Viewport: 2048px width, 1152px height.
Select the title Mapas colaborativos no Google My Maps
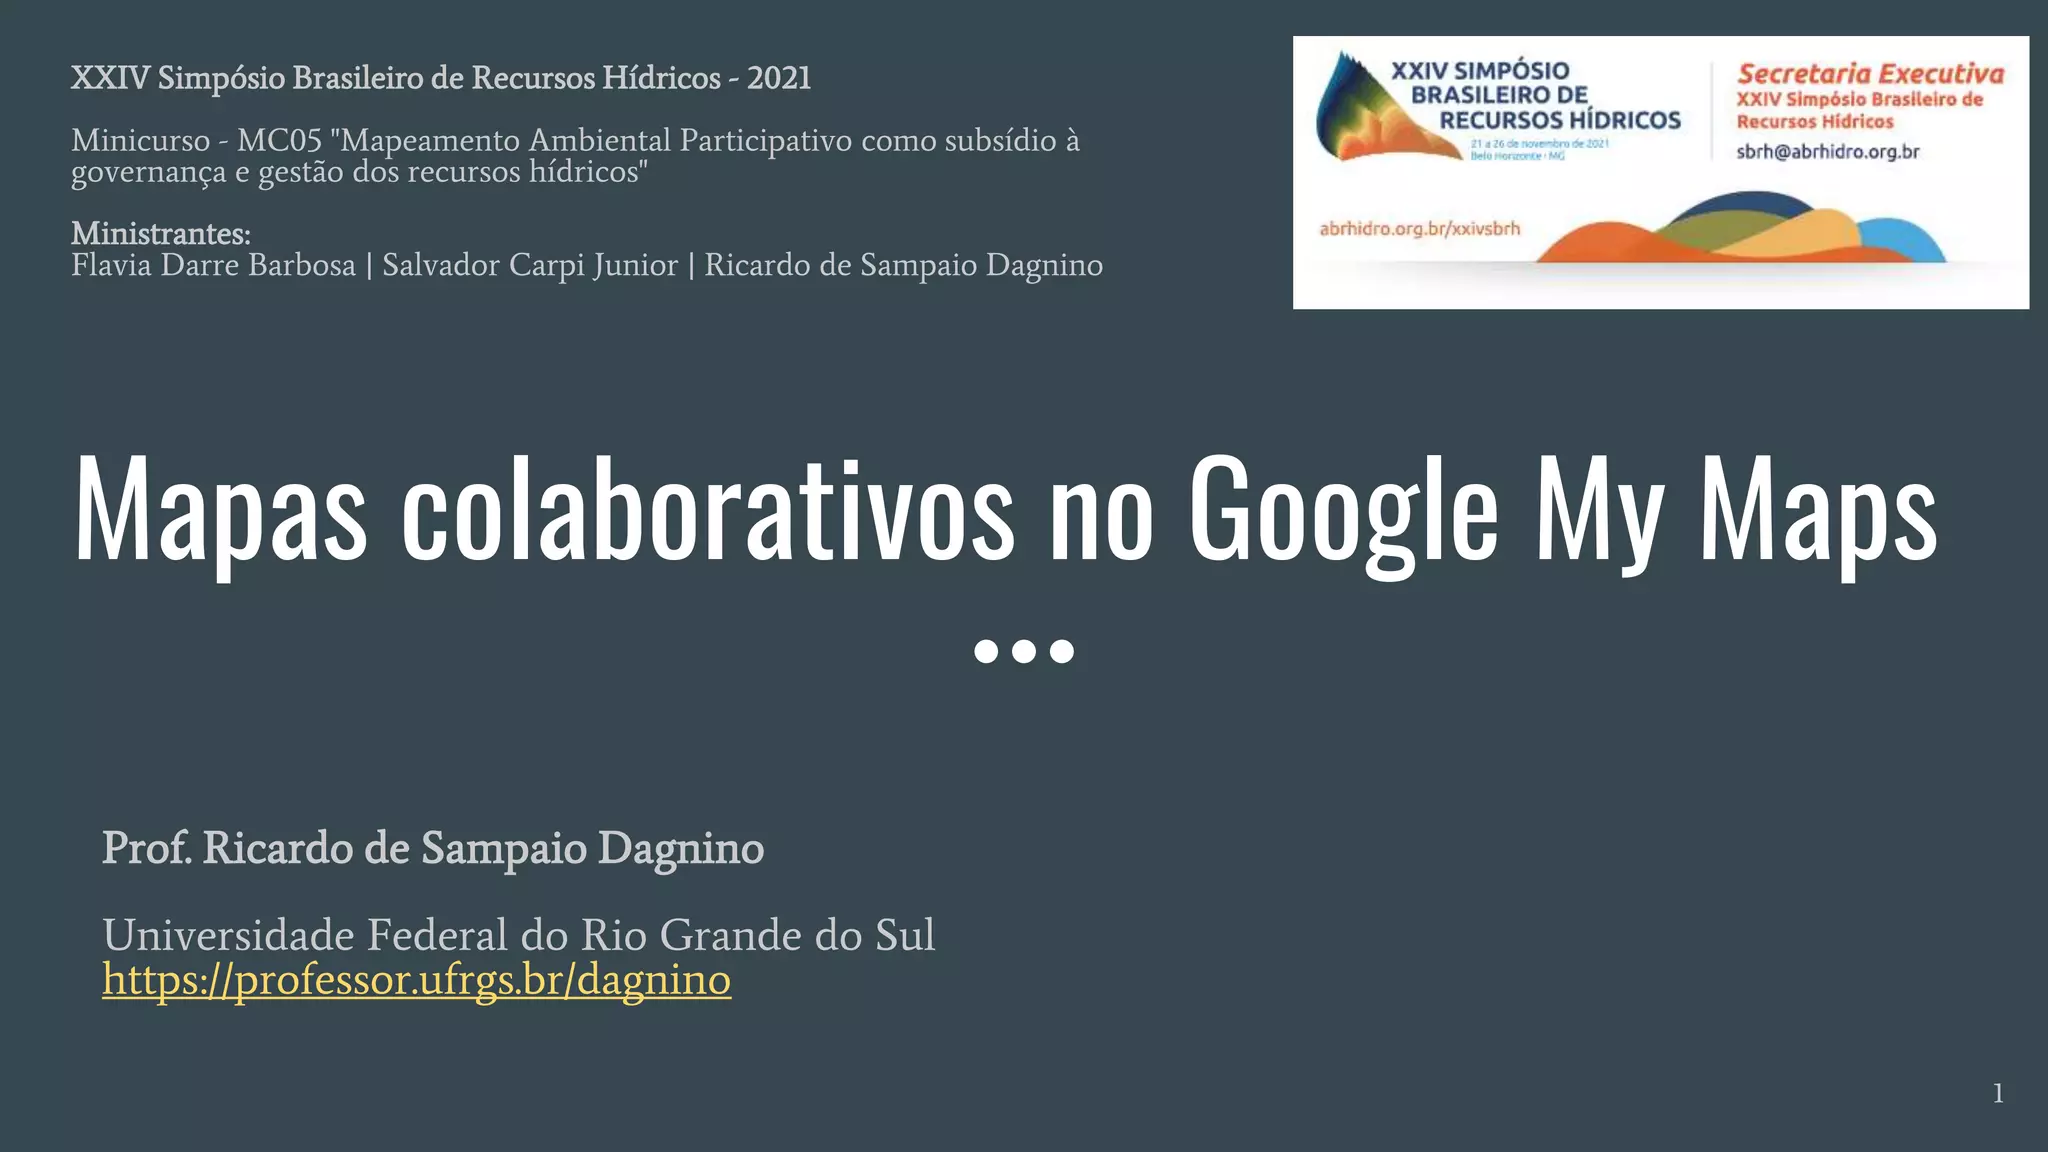pyautogui.click(x=1005, y=508)
